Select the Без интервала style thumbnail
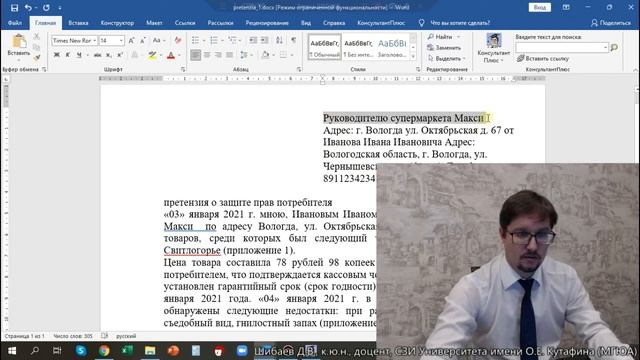The image size is (640, 360). coord(358,47)
